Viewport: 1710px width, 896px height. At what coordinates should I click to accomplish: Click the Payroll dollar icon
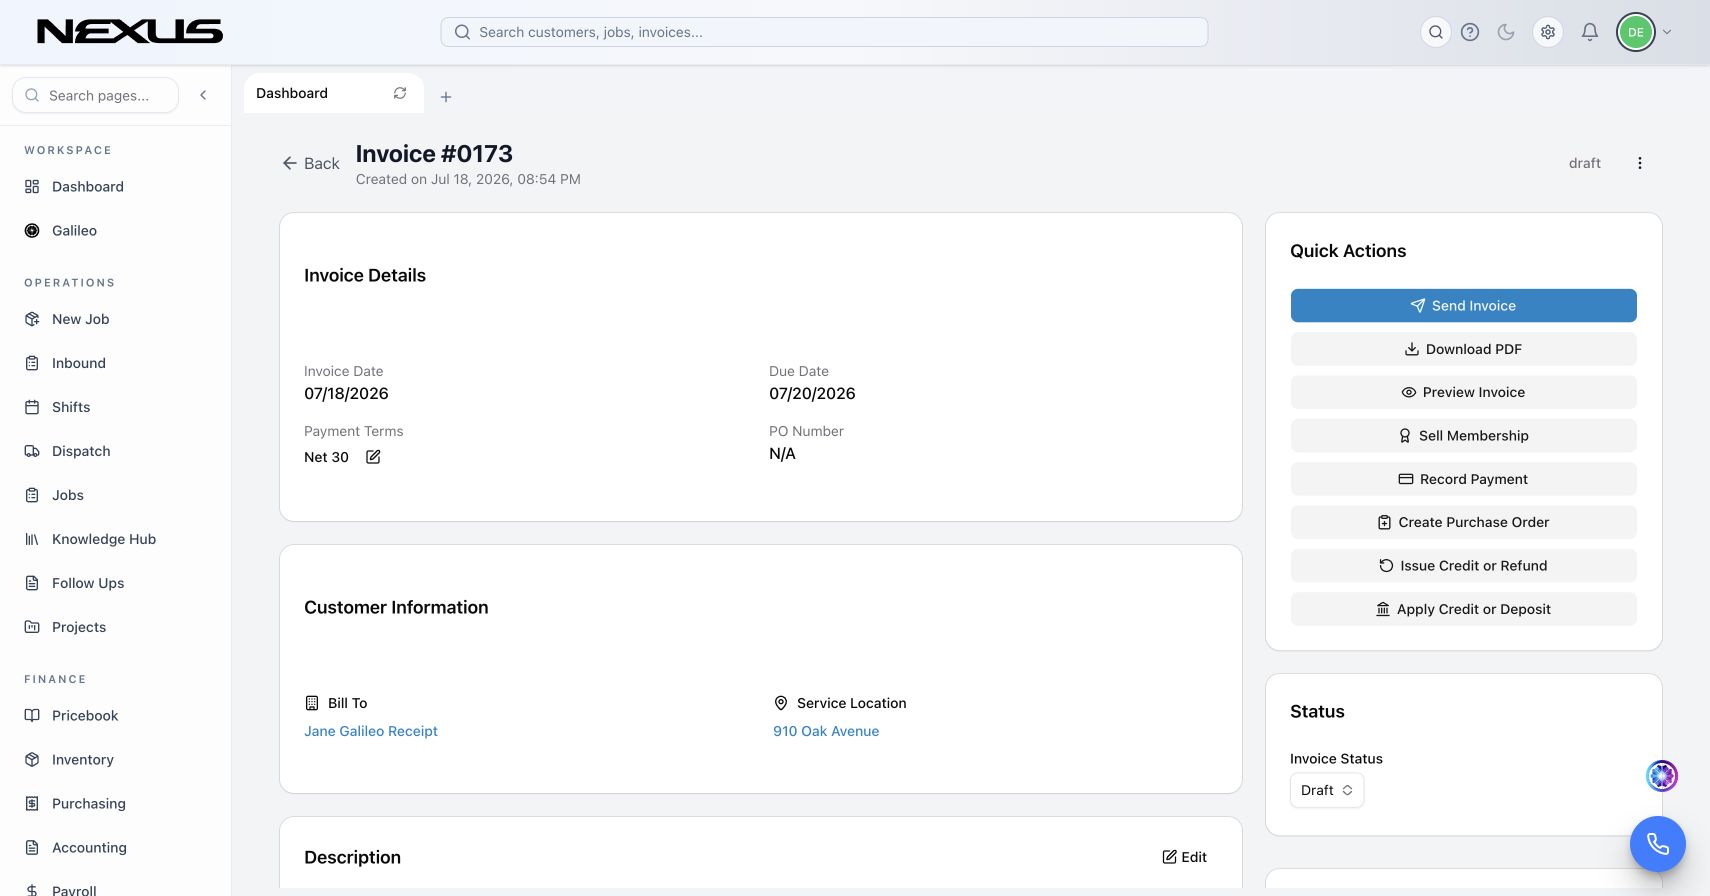(32, 890)
